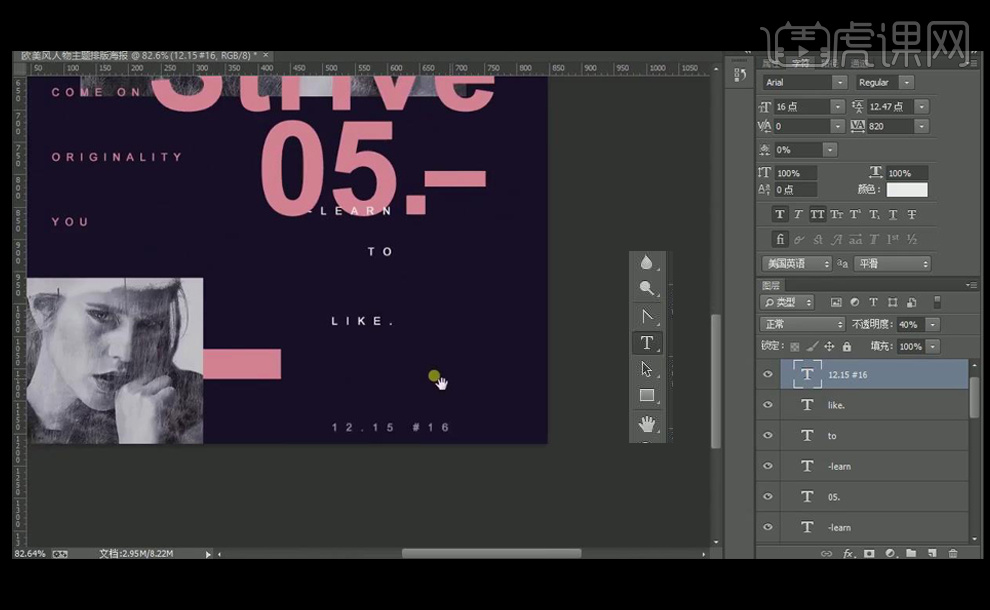The width and height of the screenshot is (990, 610).
Task: Create a new layer group folder
Action: coord(911,554)
